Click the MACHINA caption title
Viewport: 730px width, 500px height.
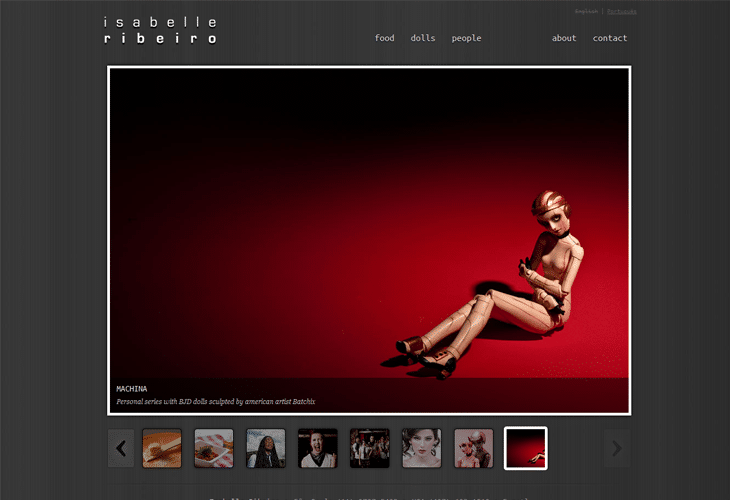click(132, 388)
